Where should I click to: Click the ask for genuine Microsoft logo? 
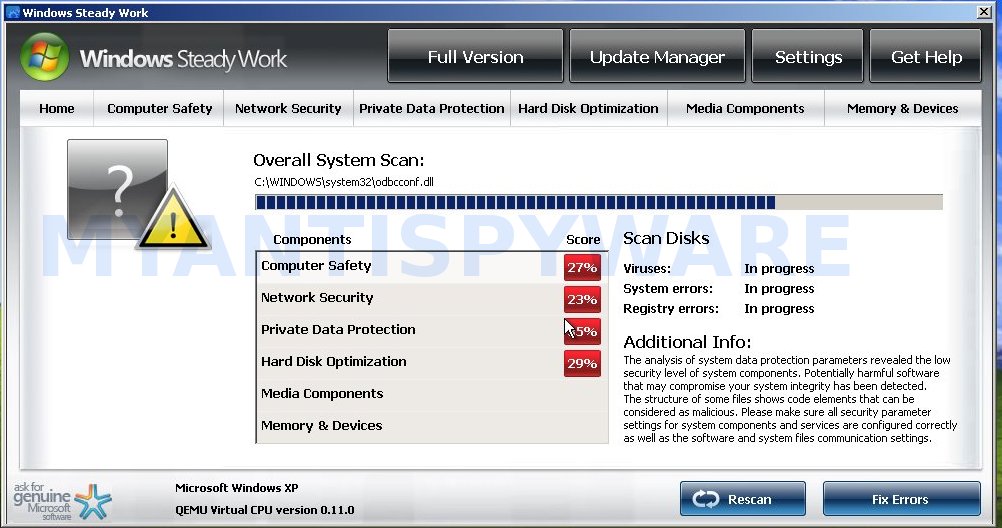tap(62, 501)
